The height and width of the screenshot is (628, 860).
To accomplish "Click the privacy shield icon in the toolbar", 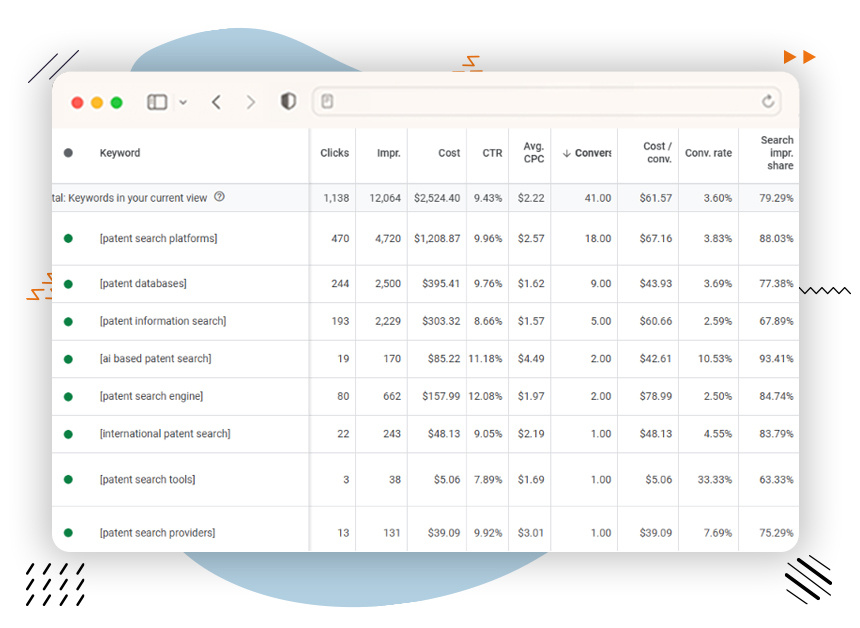I will pyautogui.click(x=287, y=102).
